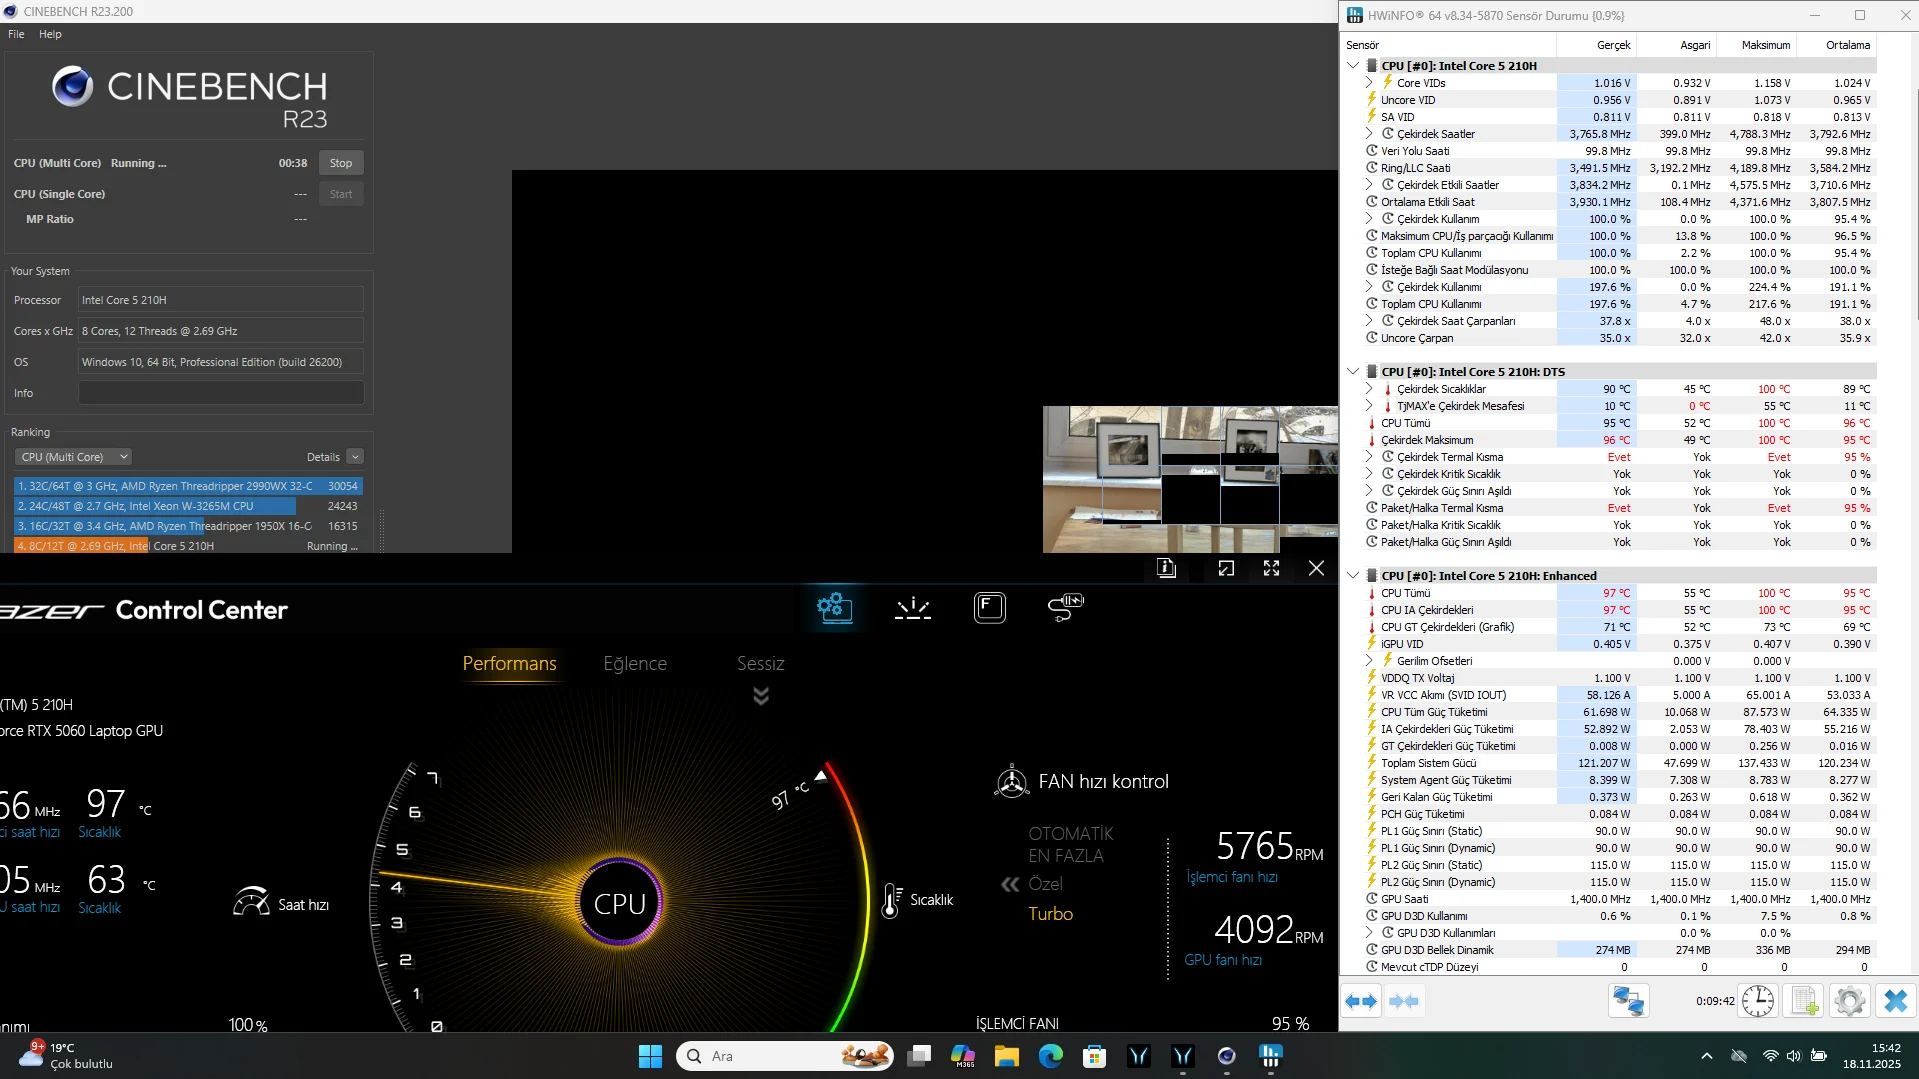Click the Info input field in Cinebench
The width and height of the screenshot is (1919, 1079).
[221, 393]
